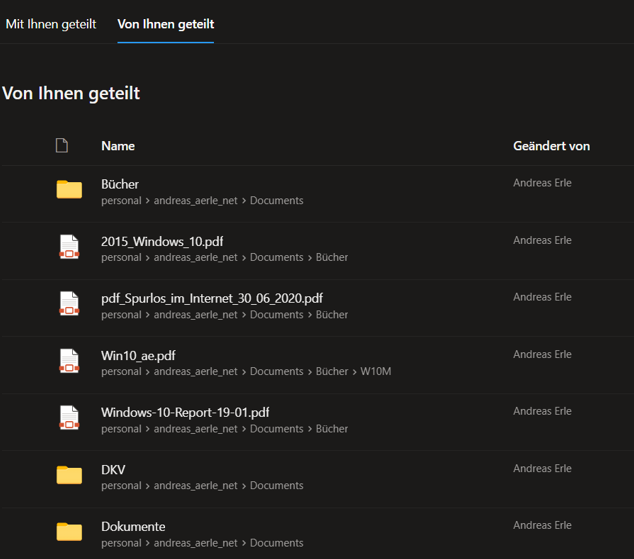Open the Win10_ae.pdf file name

[x=138, y=355]
